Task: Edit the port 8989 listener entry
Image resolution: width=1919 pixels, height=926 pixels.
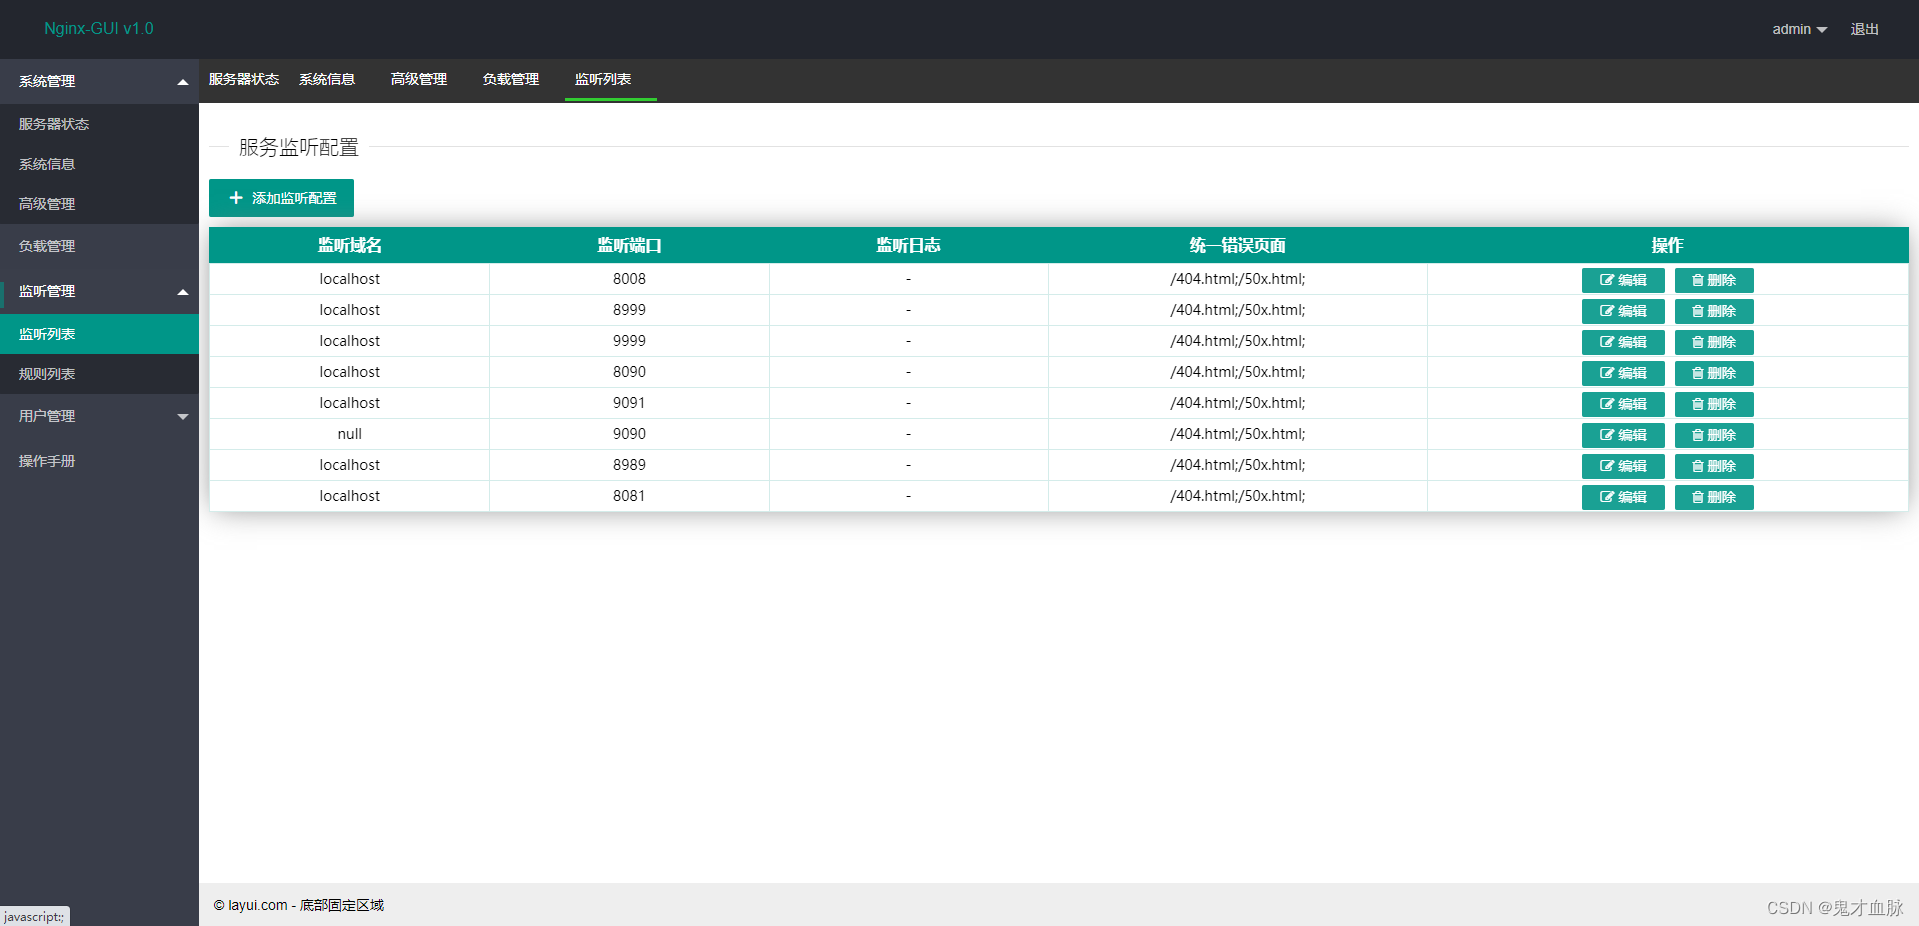Action: [x=1623, y=466]
